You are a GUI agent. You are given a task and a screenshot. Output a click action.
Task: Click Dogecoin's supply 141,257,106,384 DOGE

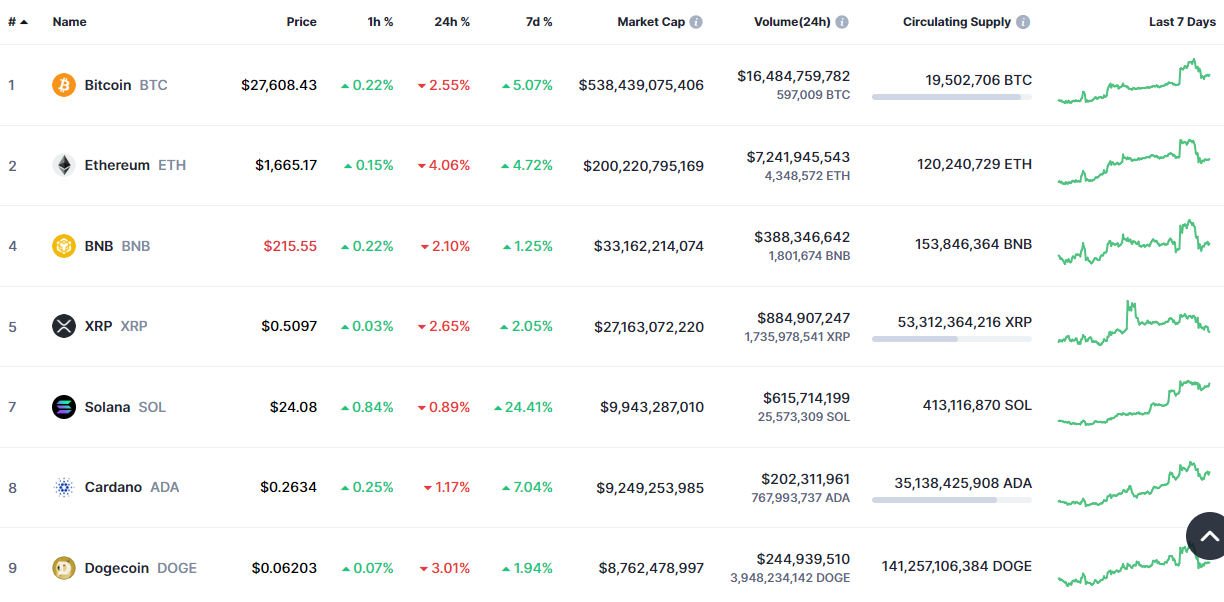click(956, 566)
